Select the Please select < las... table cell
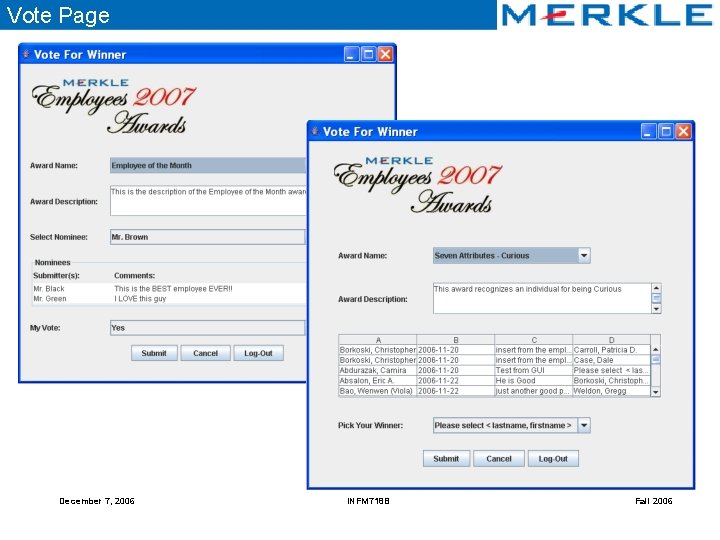The width and height of the screenshot is (720, 540). [x=612, y=370]
